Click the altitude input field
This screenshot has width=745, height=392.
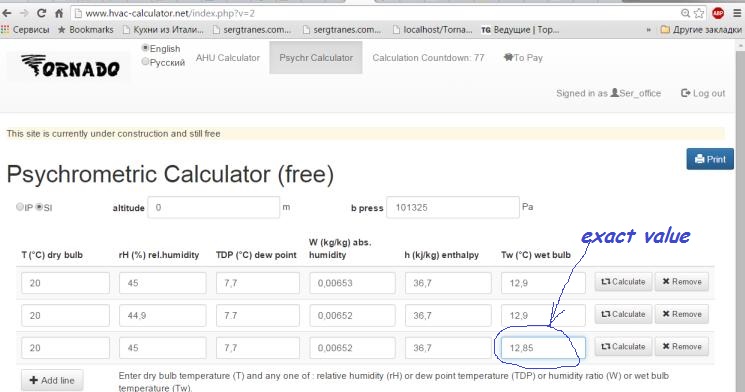click(x=214, y=207)
